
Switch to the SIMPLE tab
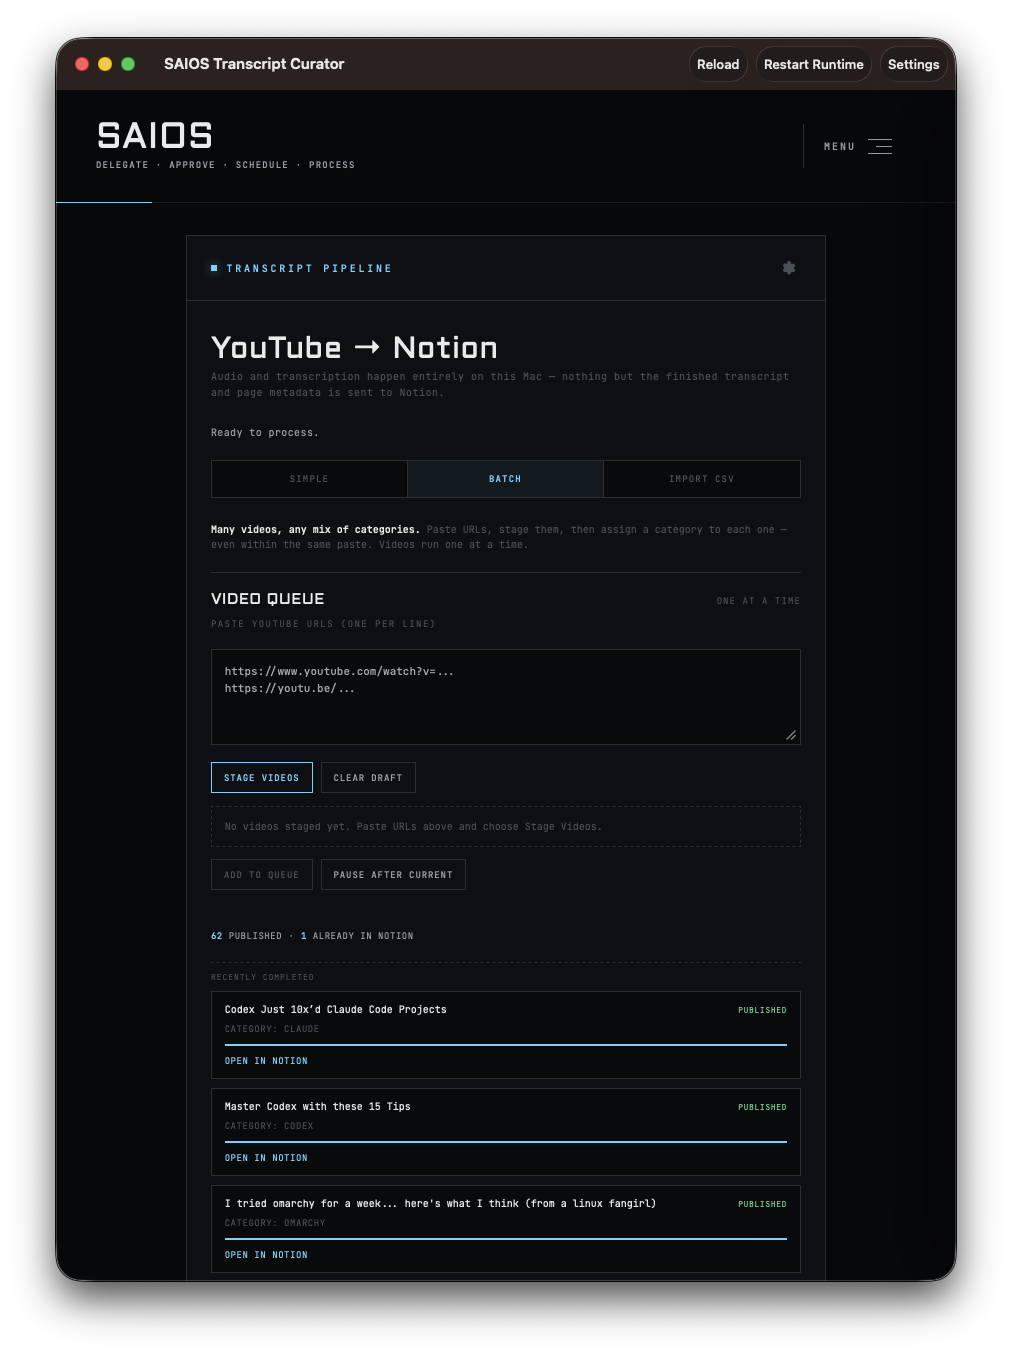click(309, 479)
